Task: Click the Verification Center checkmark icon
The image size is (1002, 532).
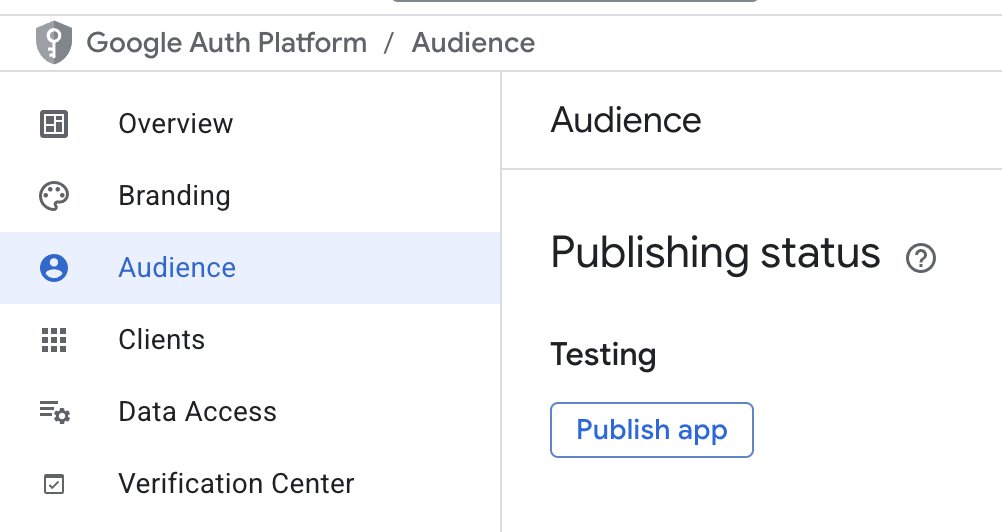Action: [x=53, y=484]
